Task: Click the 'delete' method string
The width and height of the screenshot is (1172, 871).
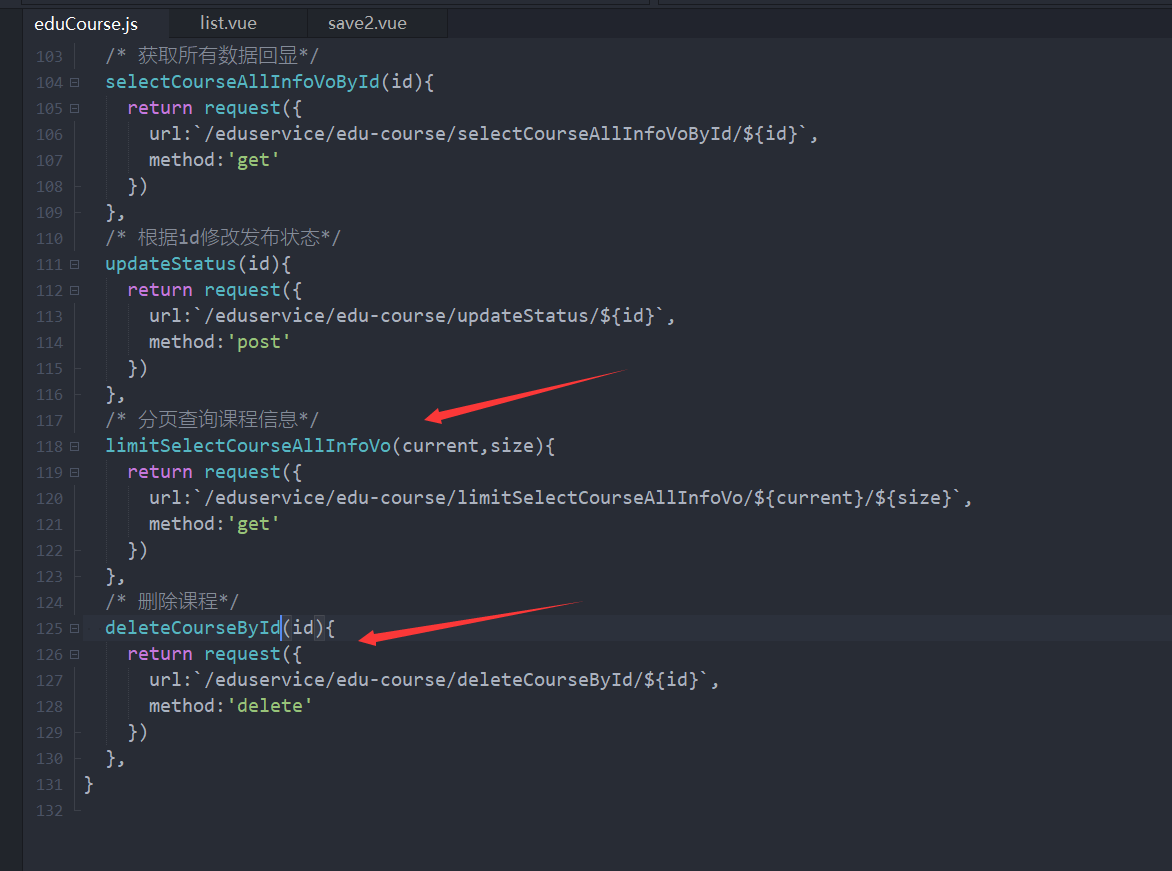Action: (270, 705)
